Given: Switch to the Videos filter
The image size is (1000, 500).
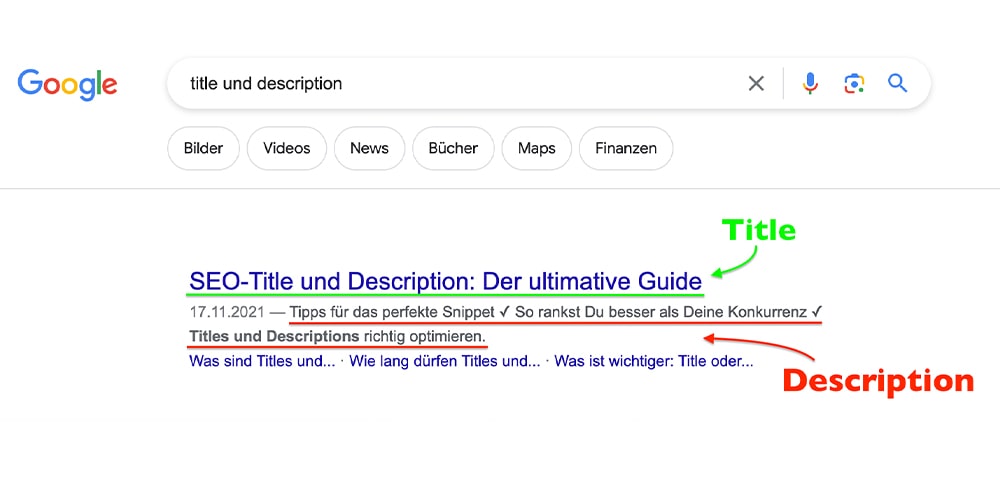Looking at the screenshot, I should 287,149.
